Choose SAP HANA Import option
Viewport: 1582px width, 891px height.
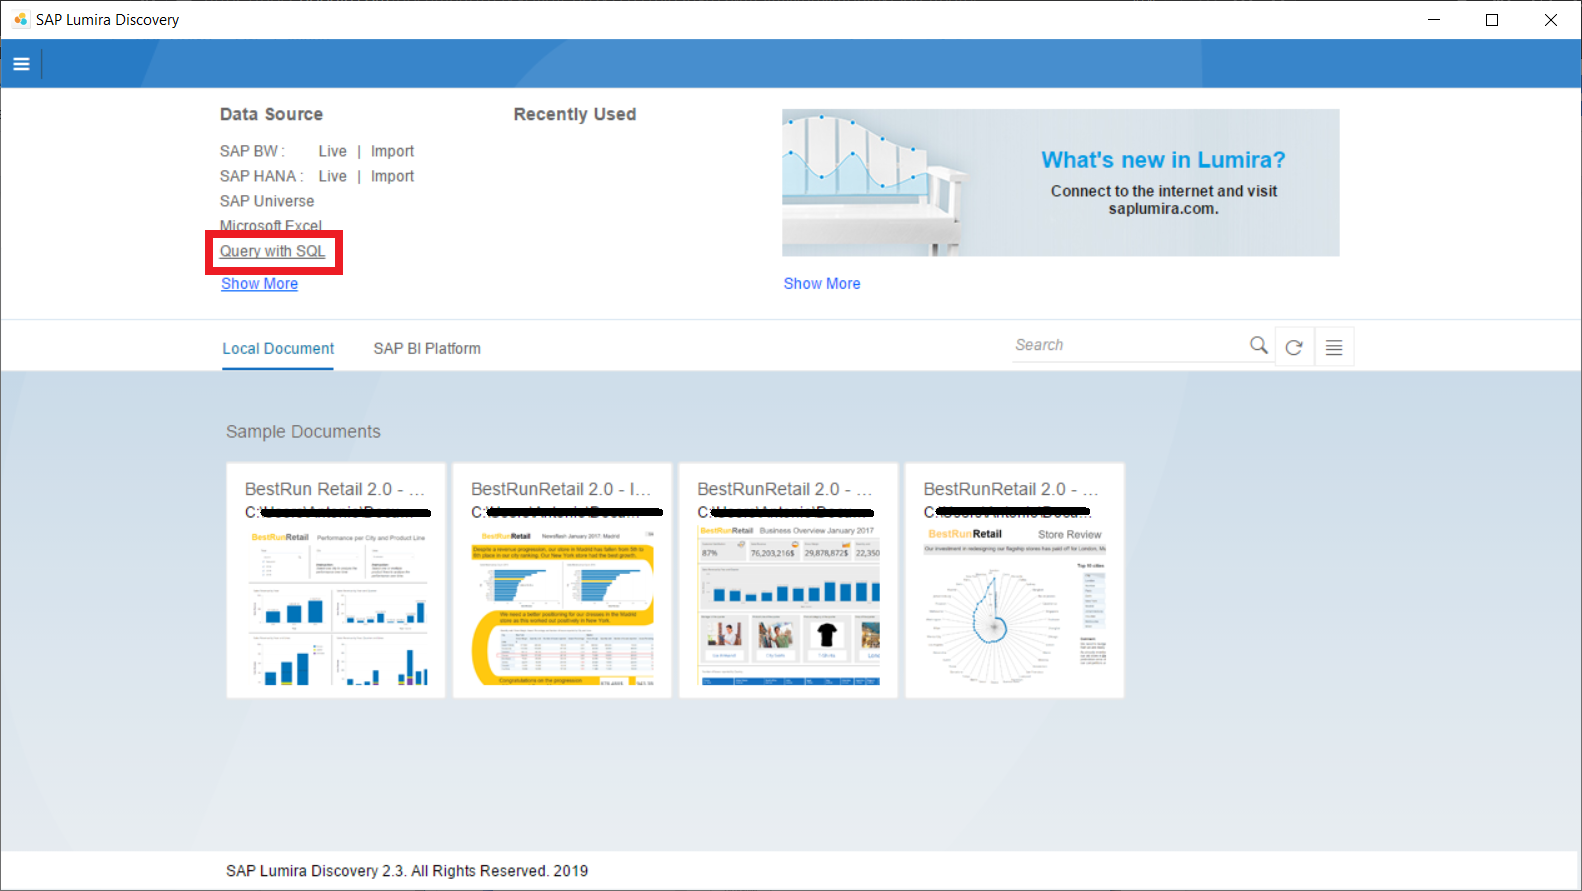pyautogui.click(x=392, y=176)
